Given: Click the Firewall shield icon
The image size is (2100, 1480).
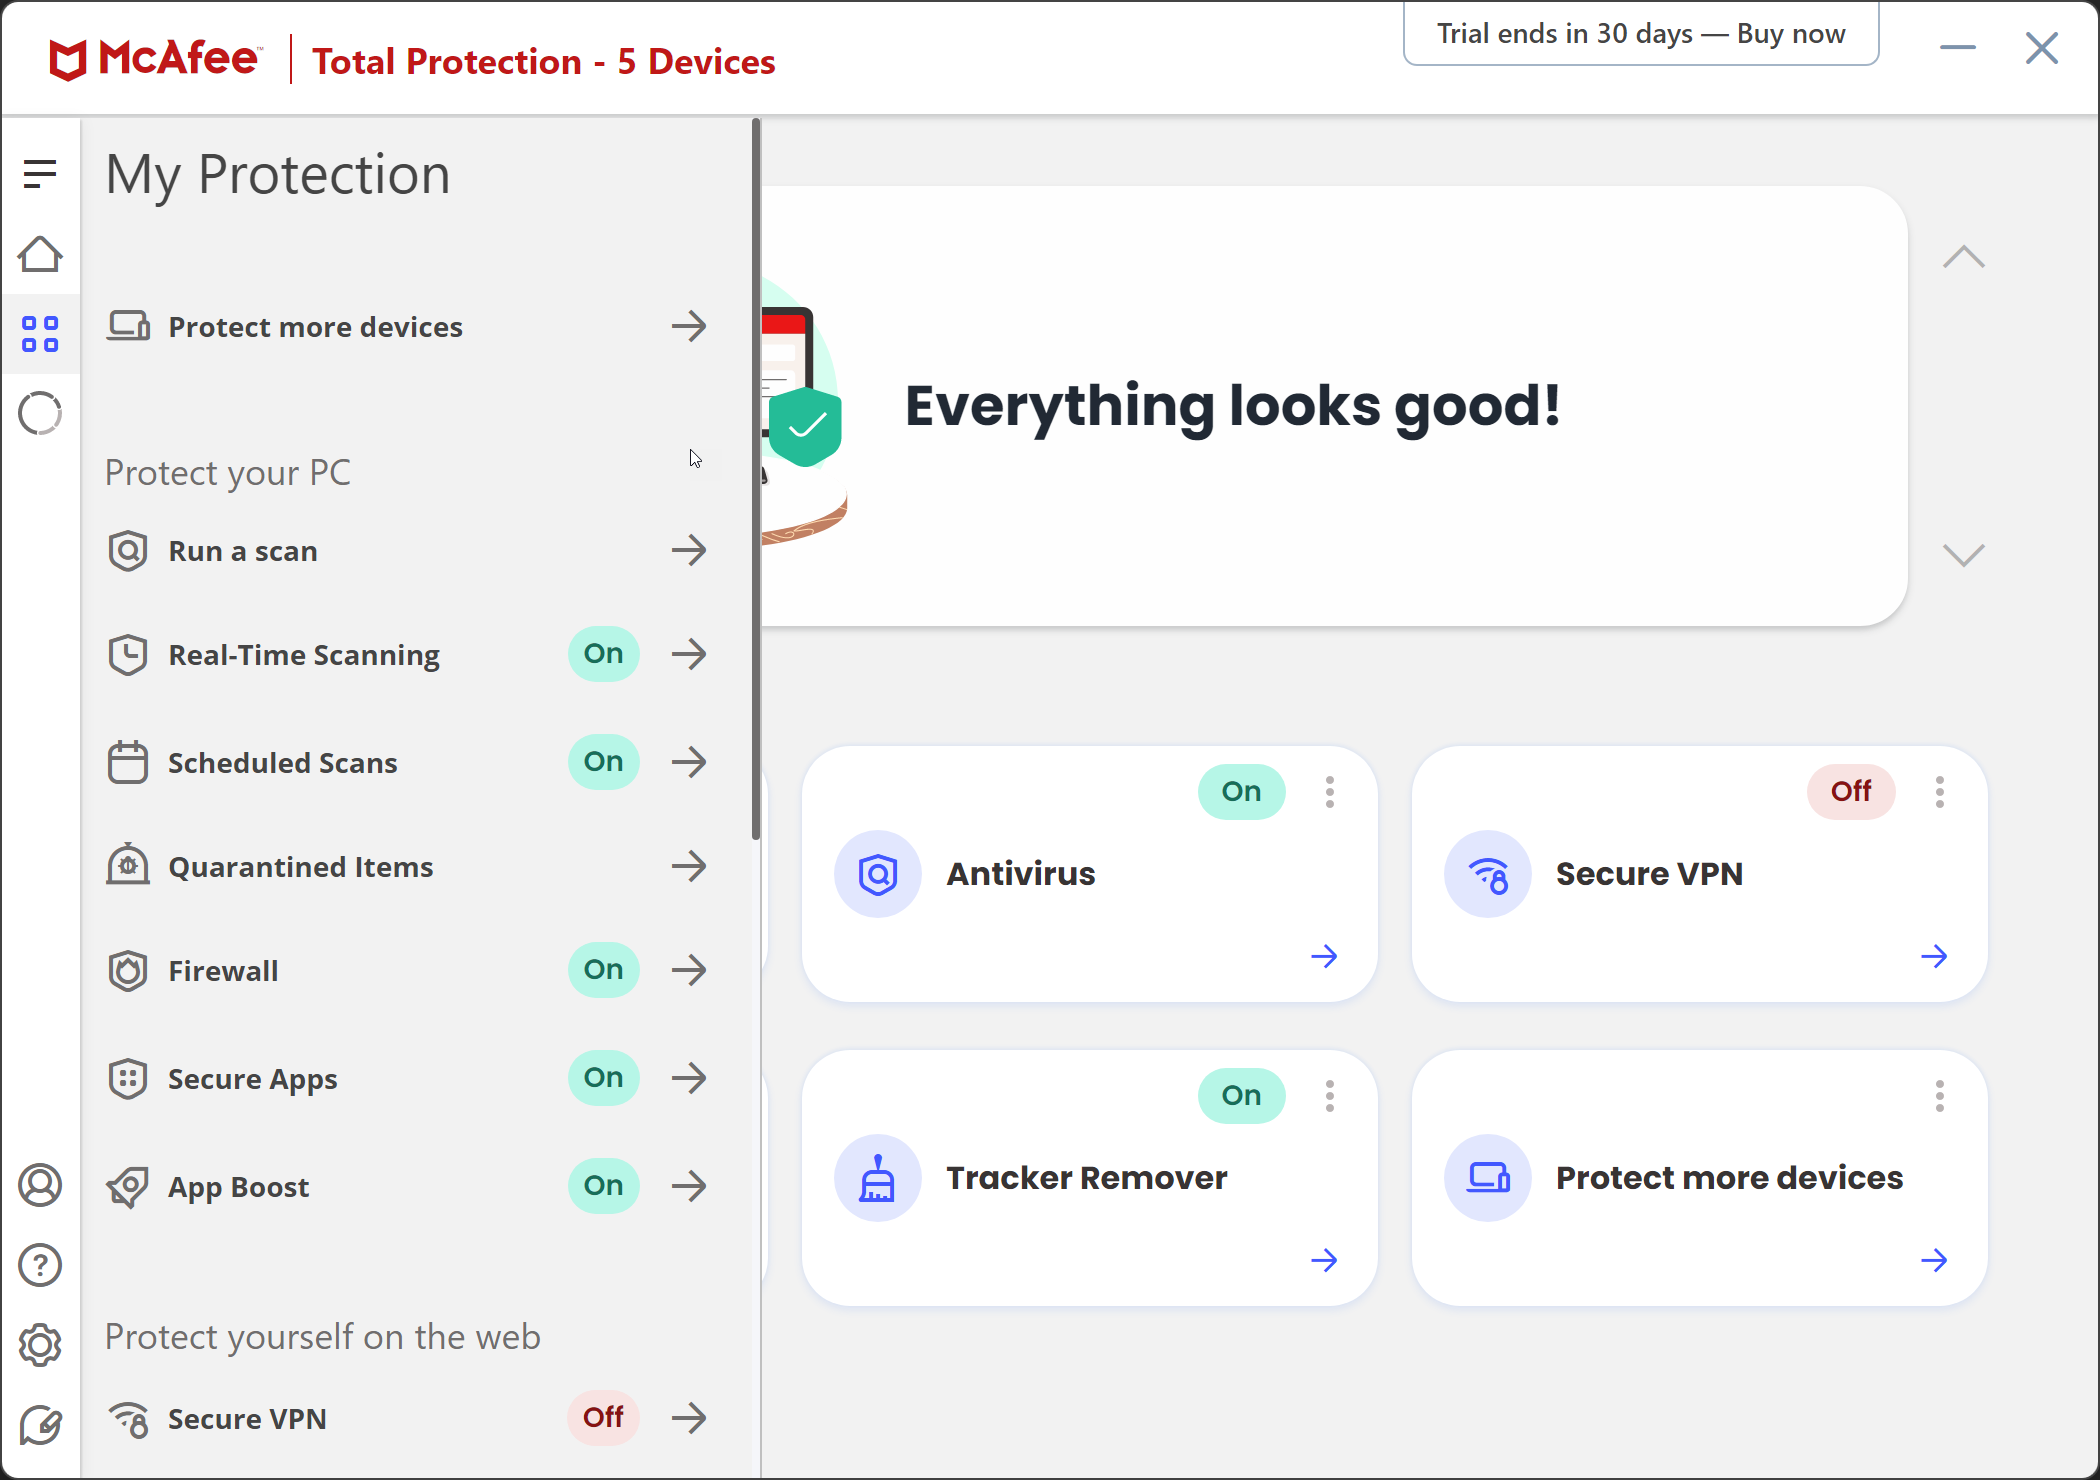Looking at the screenshot, I should pyautogui.click(x=128, y=970).
